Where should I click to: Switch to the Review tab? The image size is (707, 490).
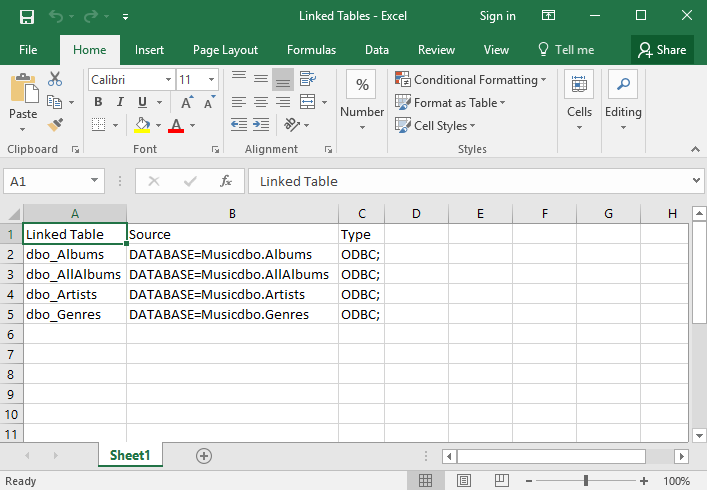[x=436, y=50]
